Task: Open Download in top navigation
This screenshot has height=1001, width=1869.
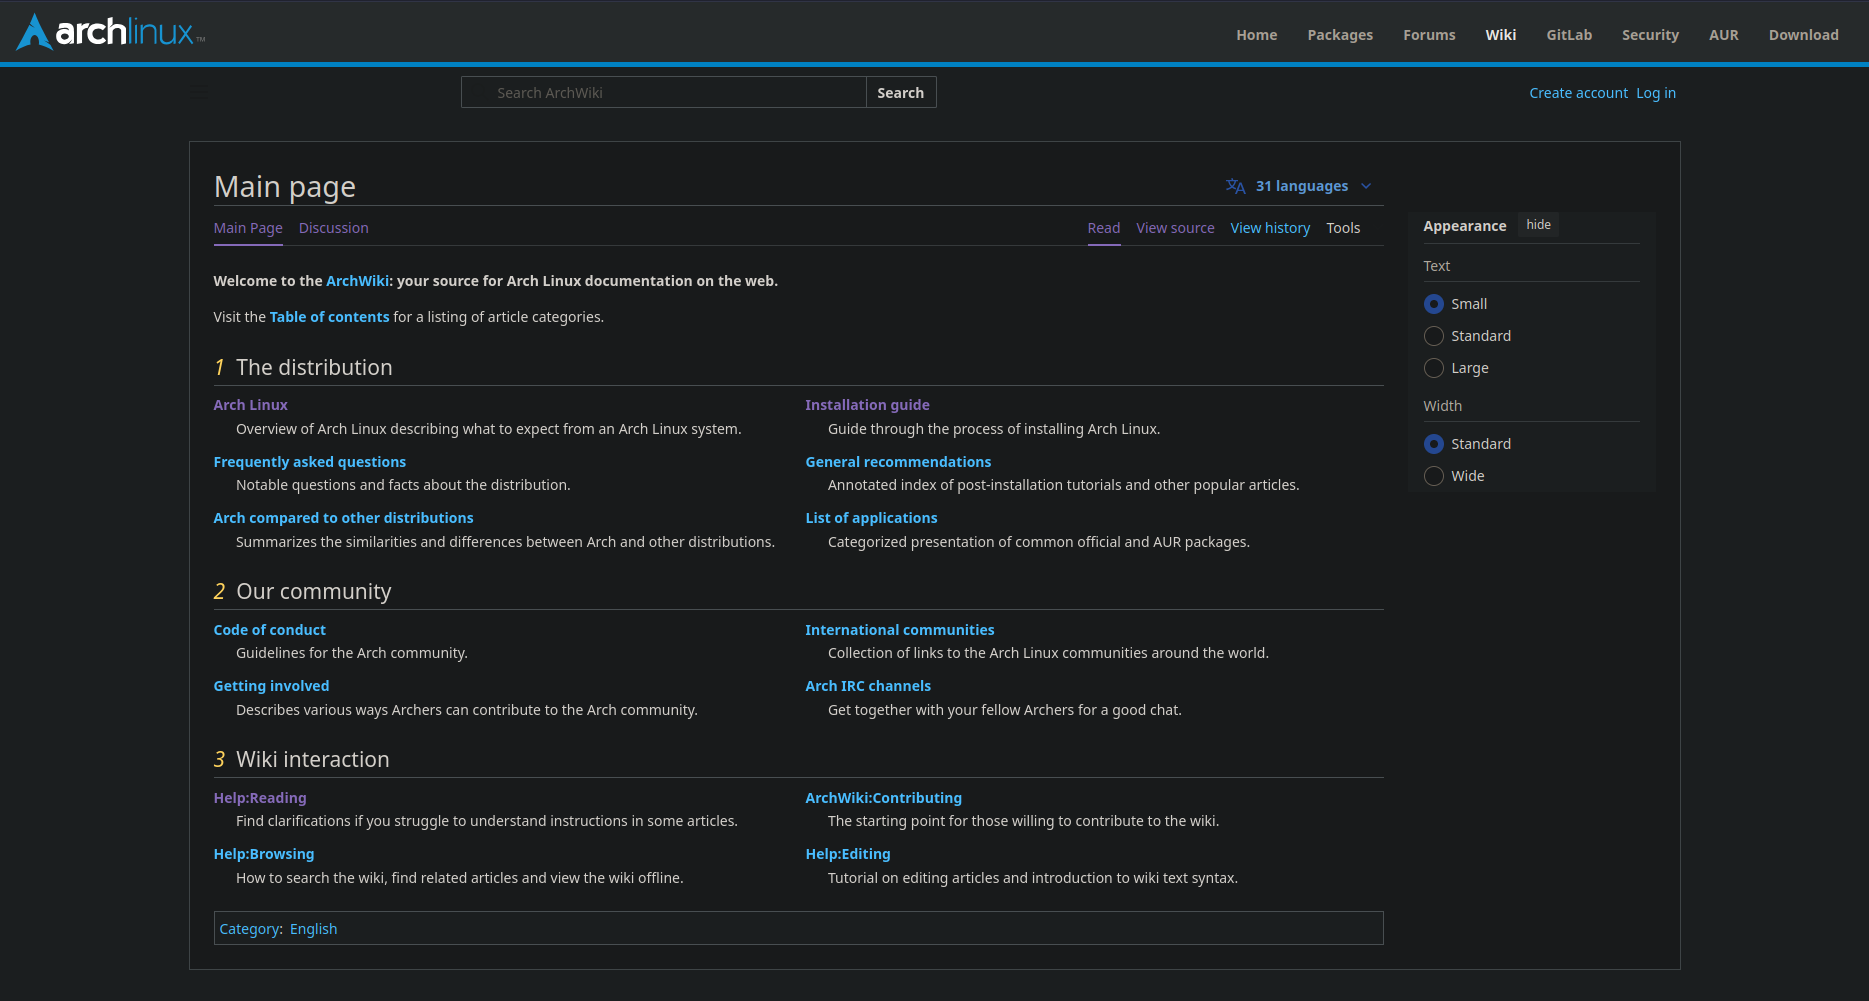Action: click(1803, 35)
